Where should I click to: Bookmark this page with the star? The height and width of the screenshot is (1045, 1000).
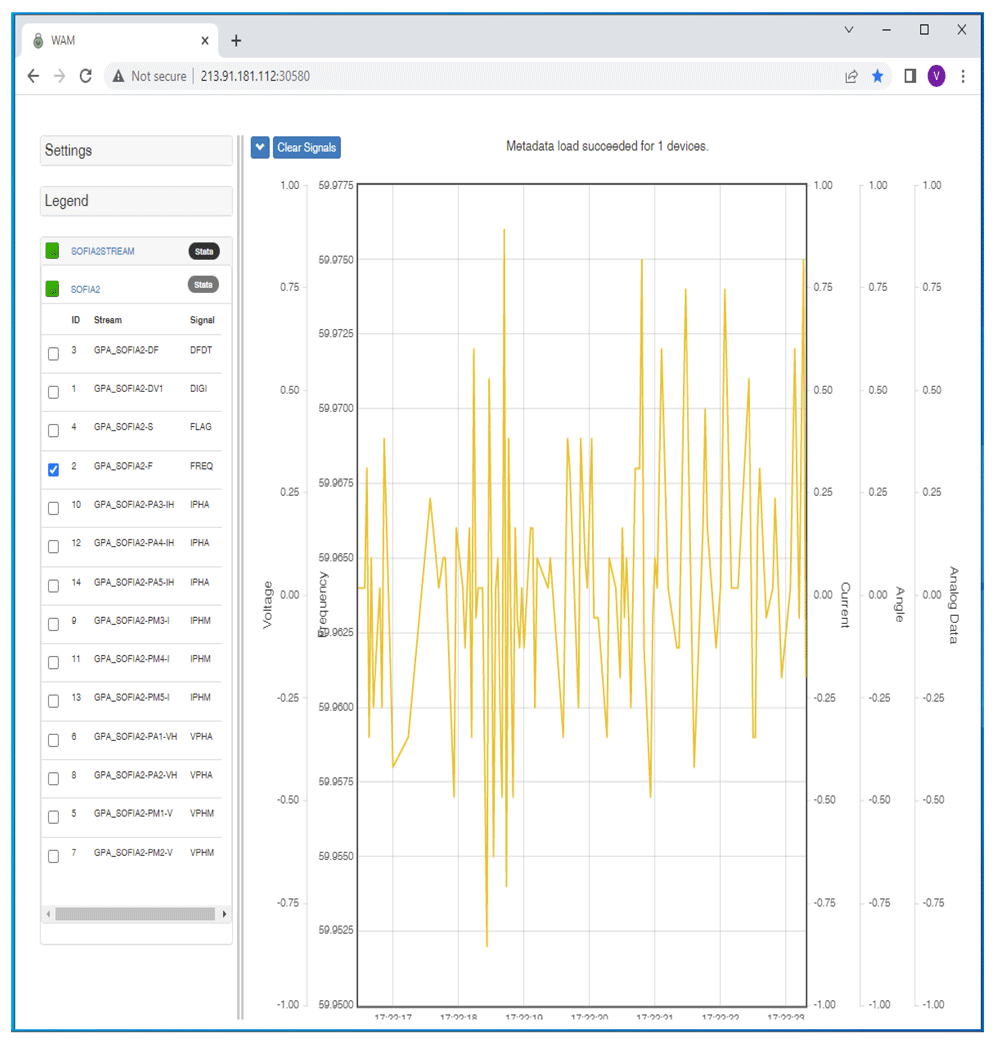tap(877, 76)
